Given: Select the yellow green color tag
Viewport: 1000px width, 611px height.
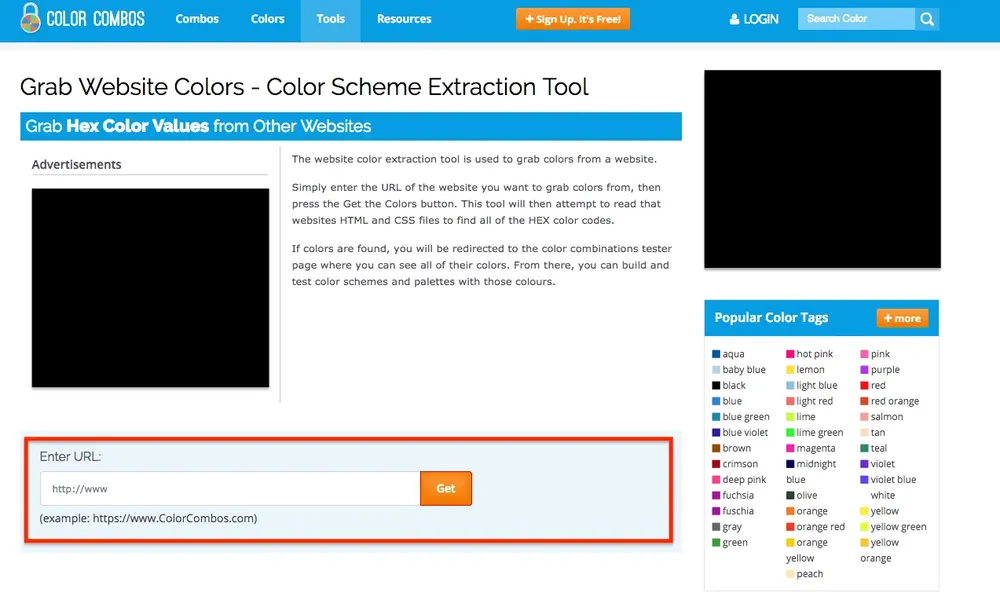Looking at the screenshot, I should coord(893,527).
